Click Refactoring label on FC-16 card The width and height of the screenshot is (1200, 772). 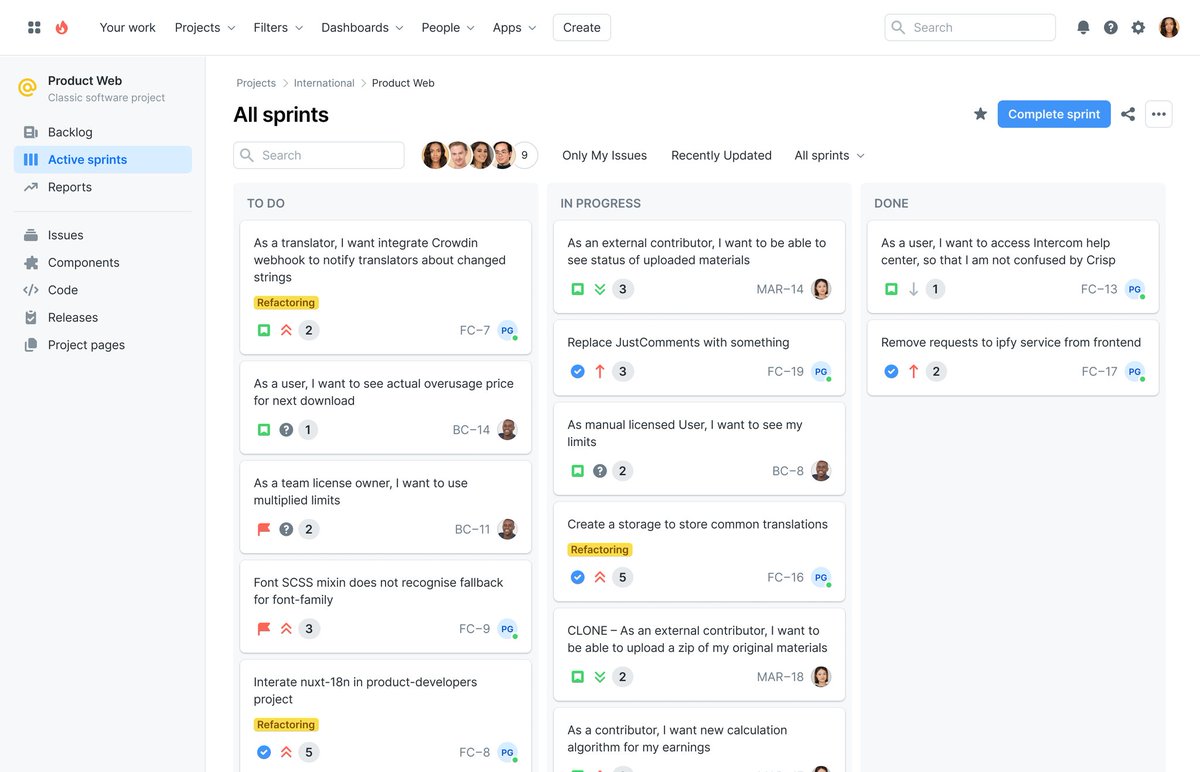click(600, 550)
